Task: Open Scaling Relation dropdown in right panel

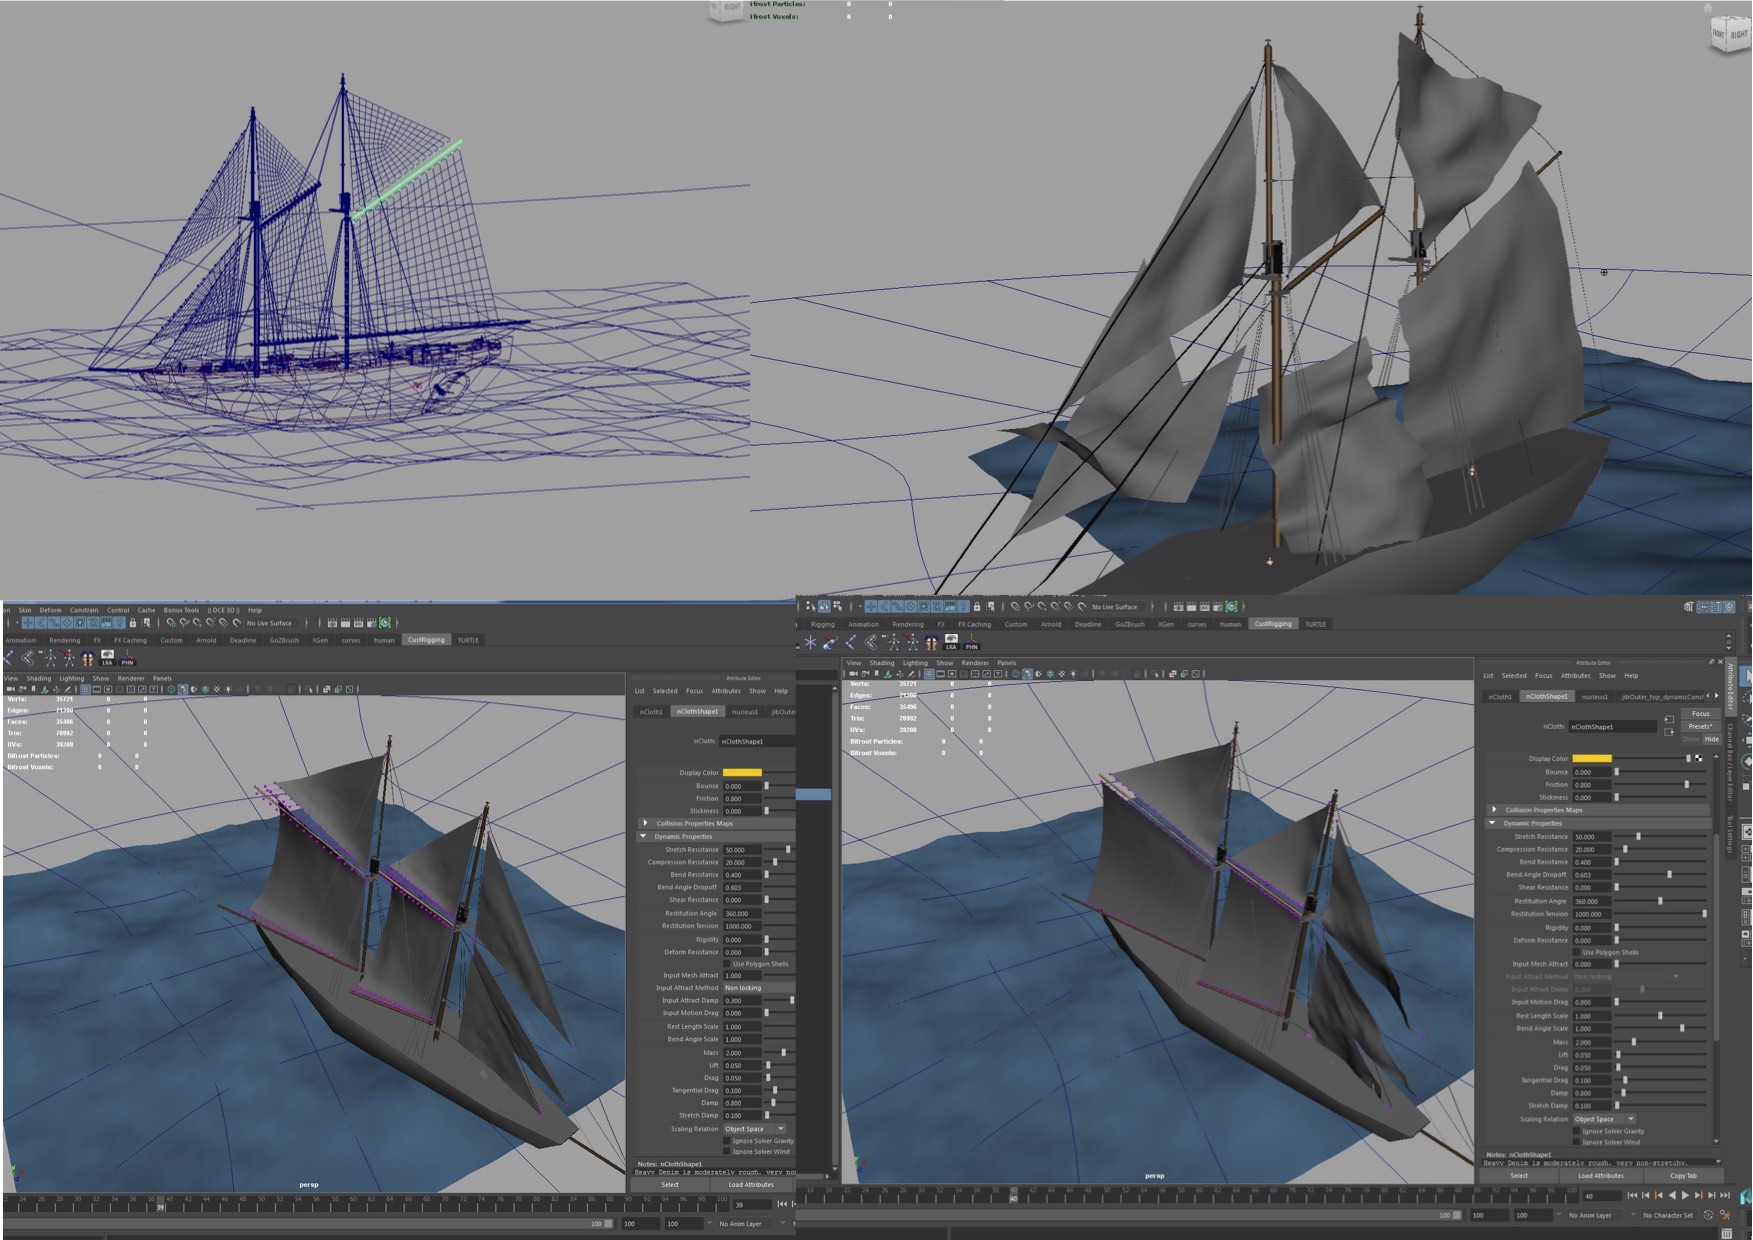Action: point(1603,1119)
